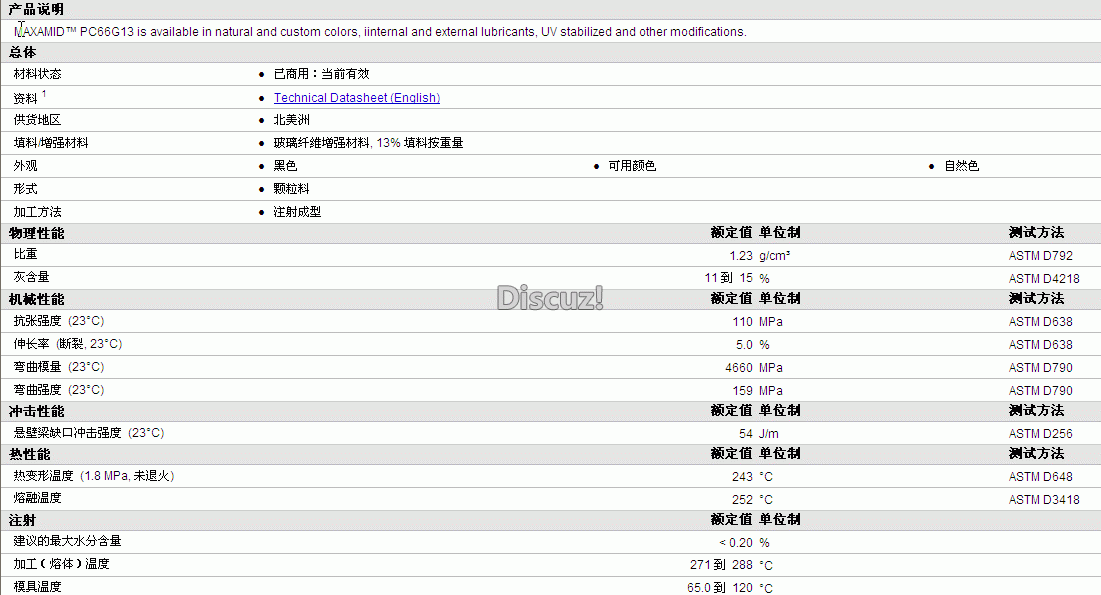Select the 11 到 15 % ash value
The image size is (1101, 595).
[x=737, y=278]
